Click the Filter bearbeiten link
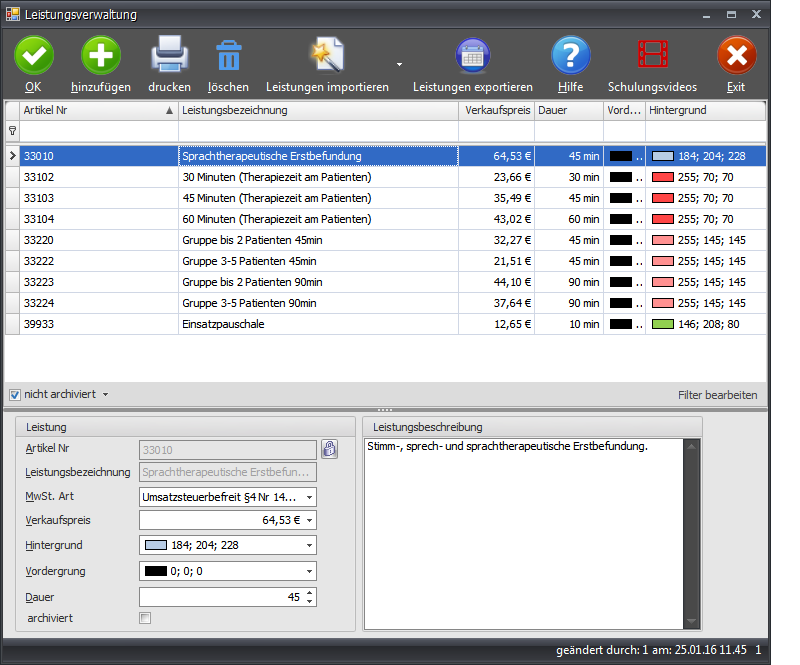Viewport: 800px width, 665px height. 717,395
